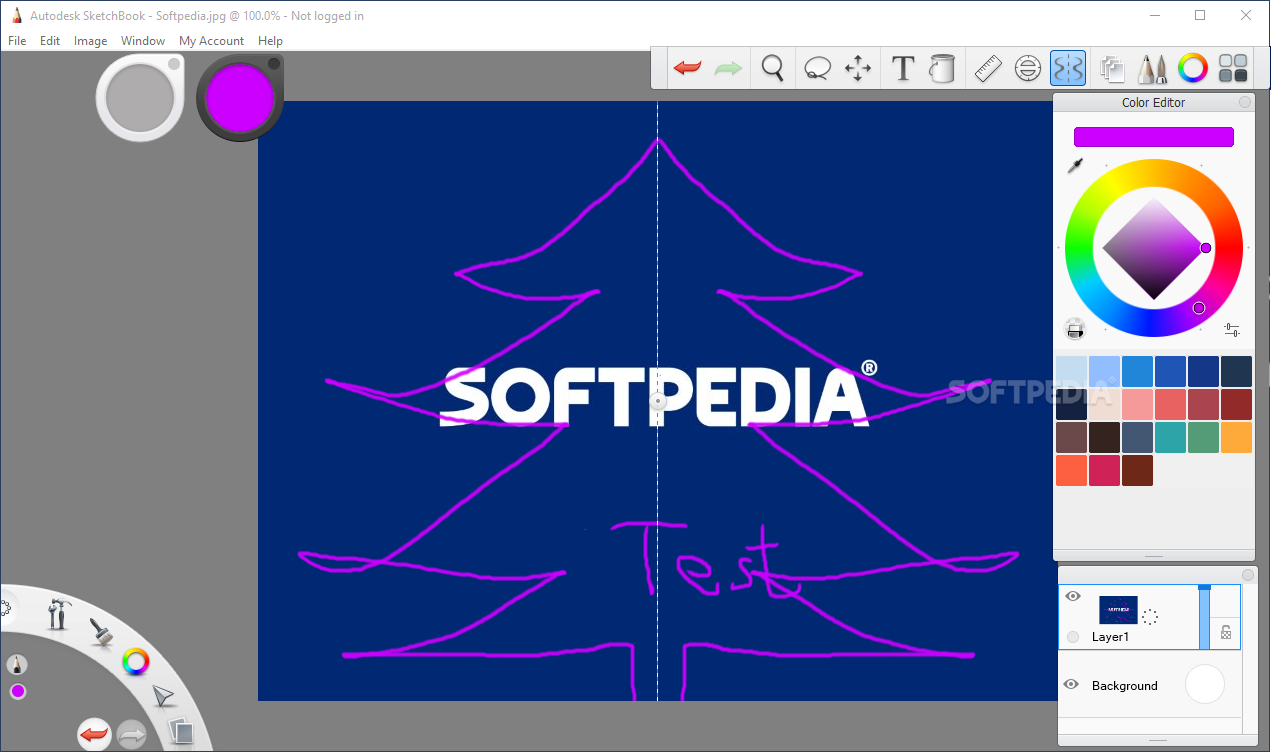Select the Flood Fill bucket tool
The width and height of the screenshot is (1271, 752).
point(941,68)
